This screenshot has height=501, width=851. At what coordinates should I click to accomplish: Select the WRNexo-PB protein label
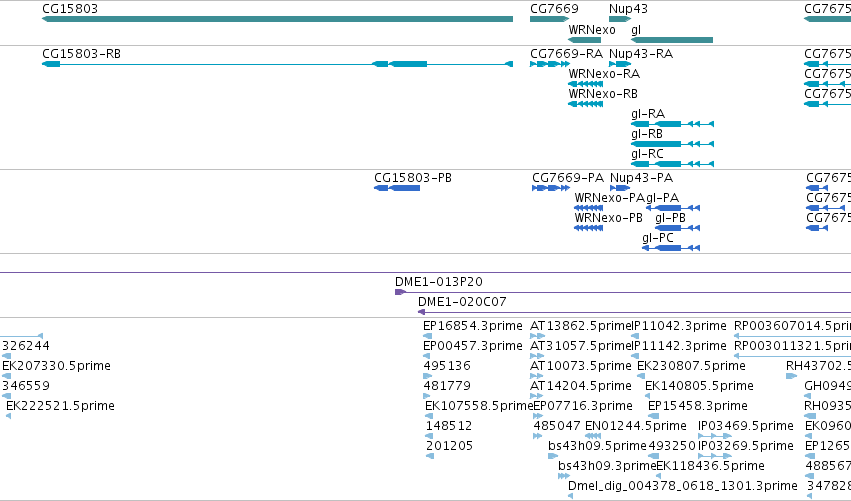click(x=608, y=218)
